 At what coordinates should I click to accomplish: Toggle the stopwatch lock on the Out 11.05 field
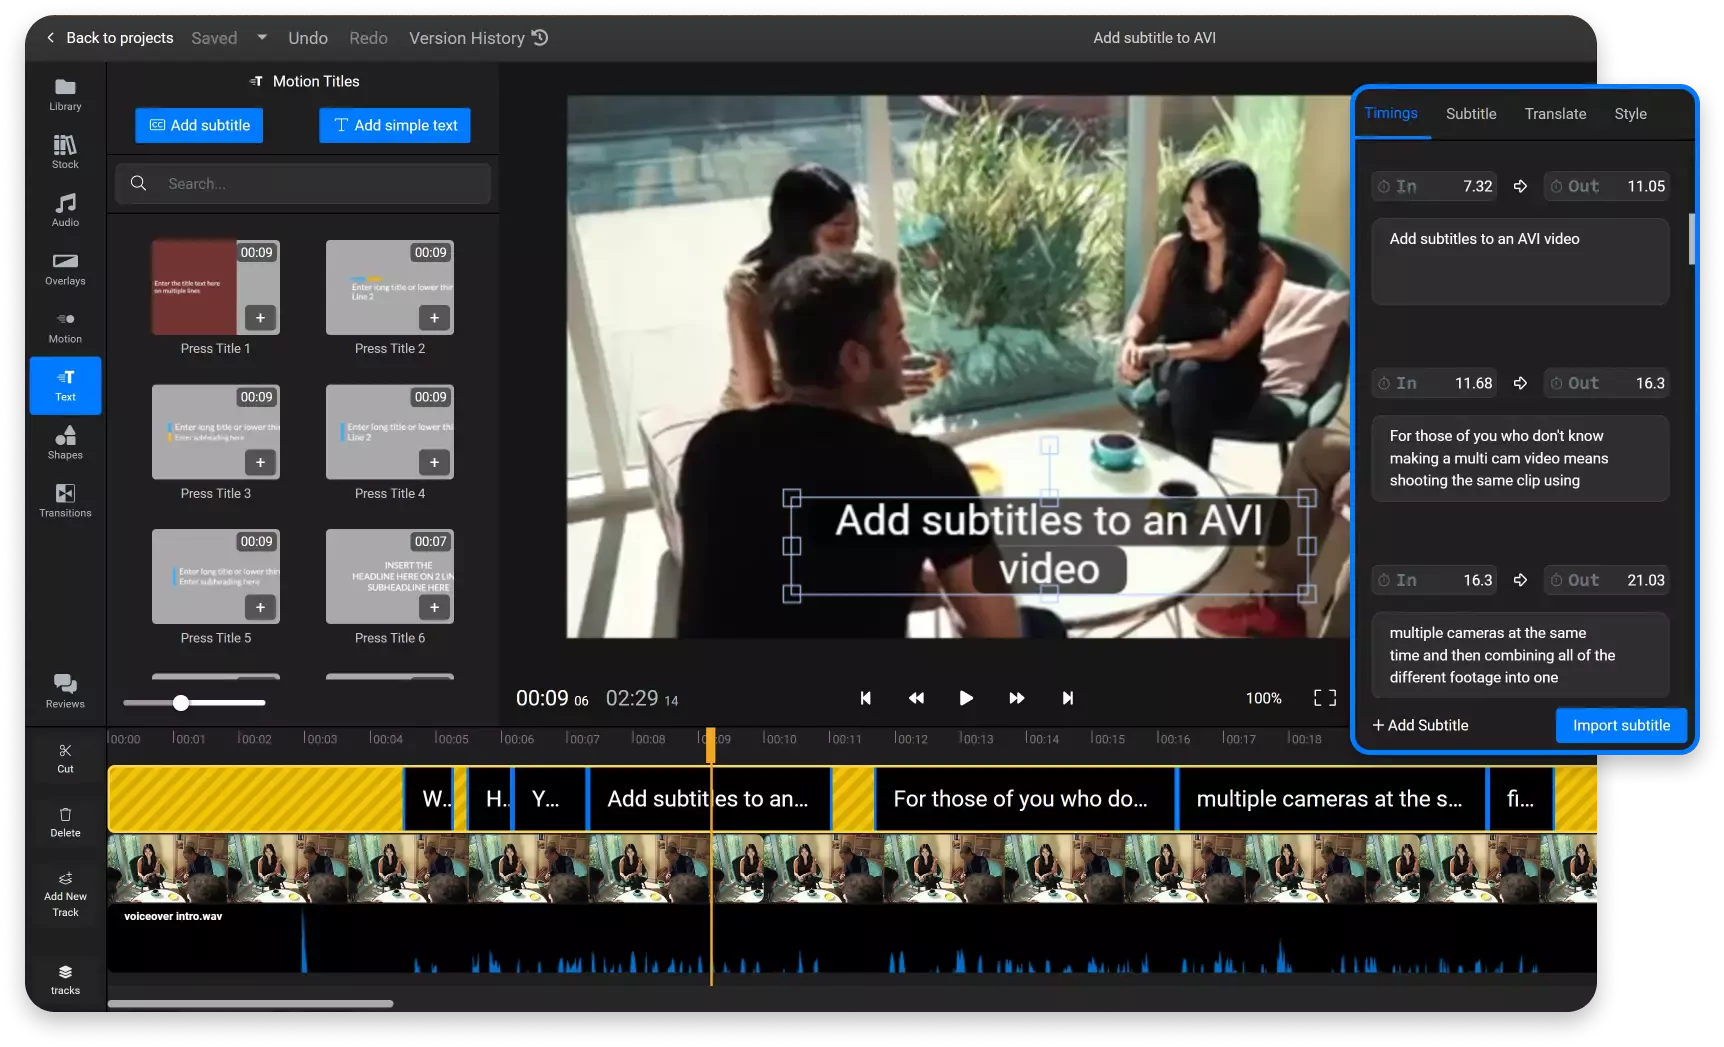coord(1556,186)
